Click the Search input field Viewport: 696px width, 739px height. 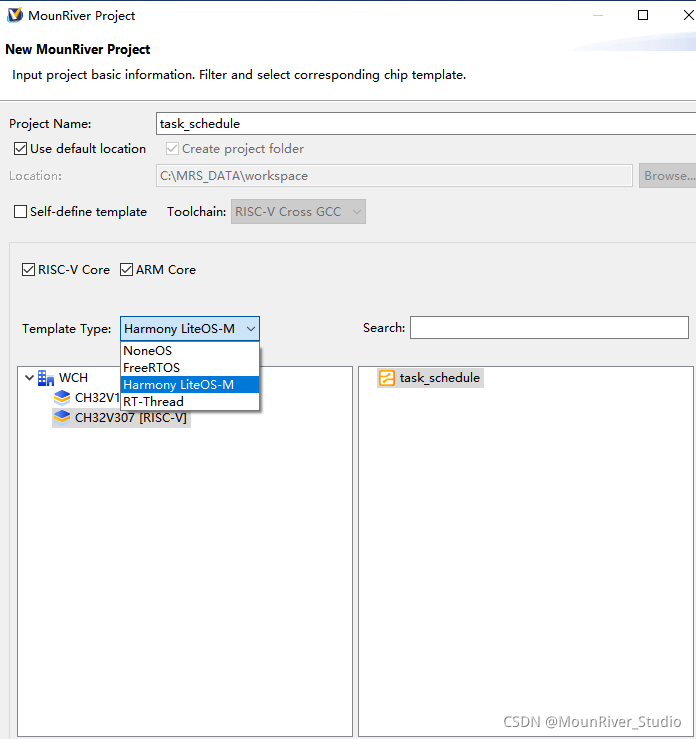549,328
